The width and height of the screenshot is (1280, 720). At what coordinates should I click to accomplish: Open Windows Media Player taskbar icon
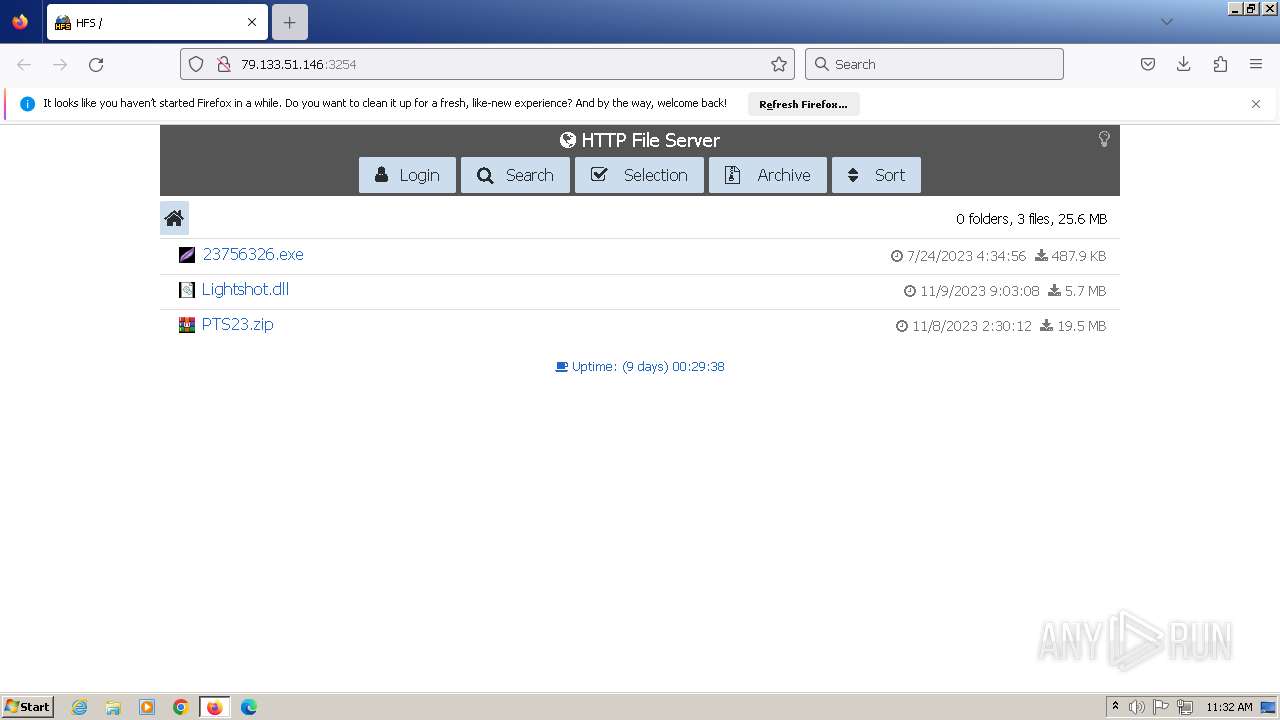click(x=147, y=707)
